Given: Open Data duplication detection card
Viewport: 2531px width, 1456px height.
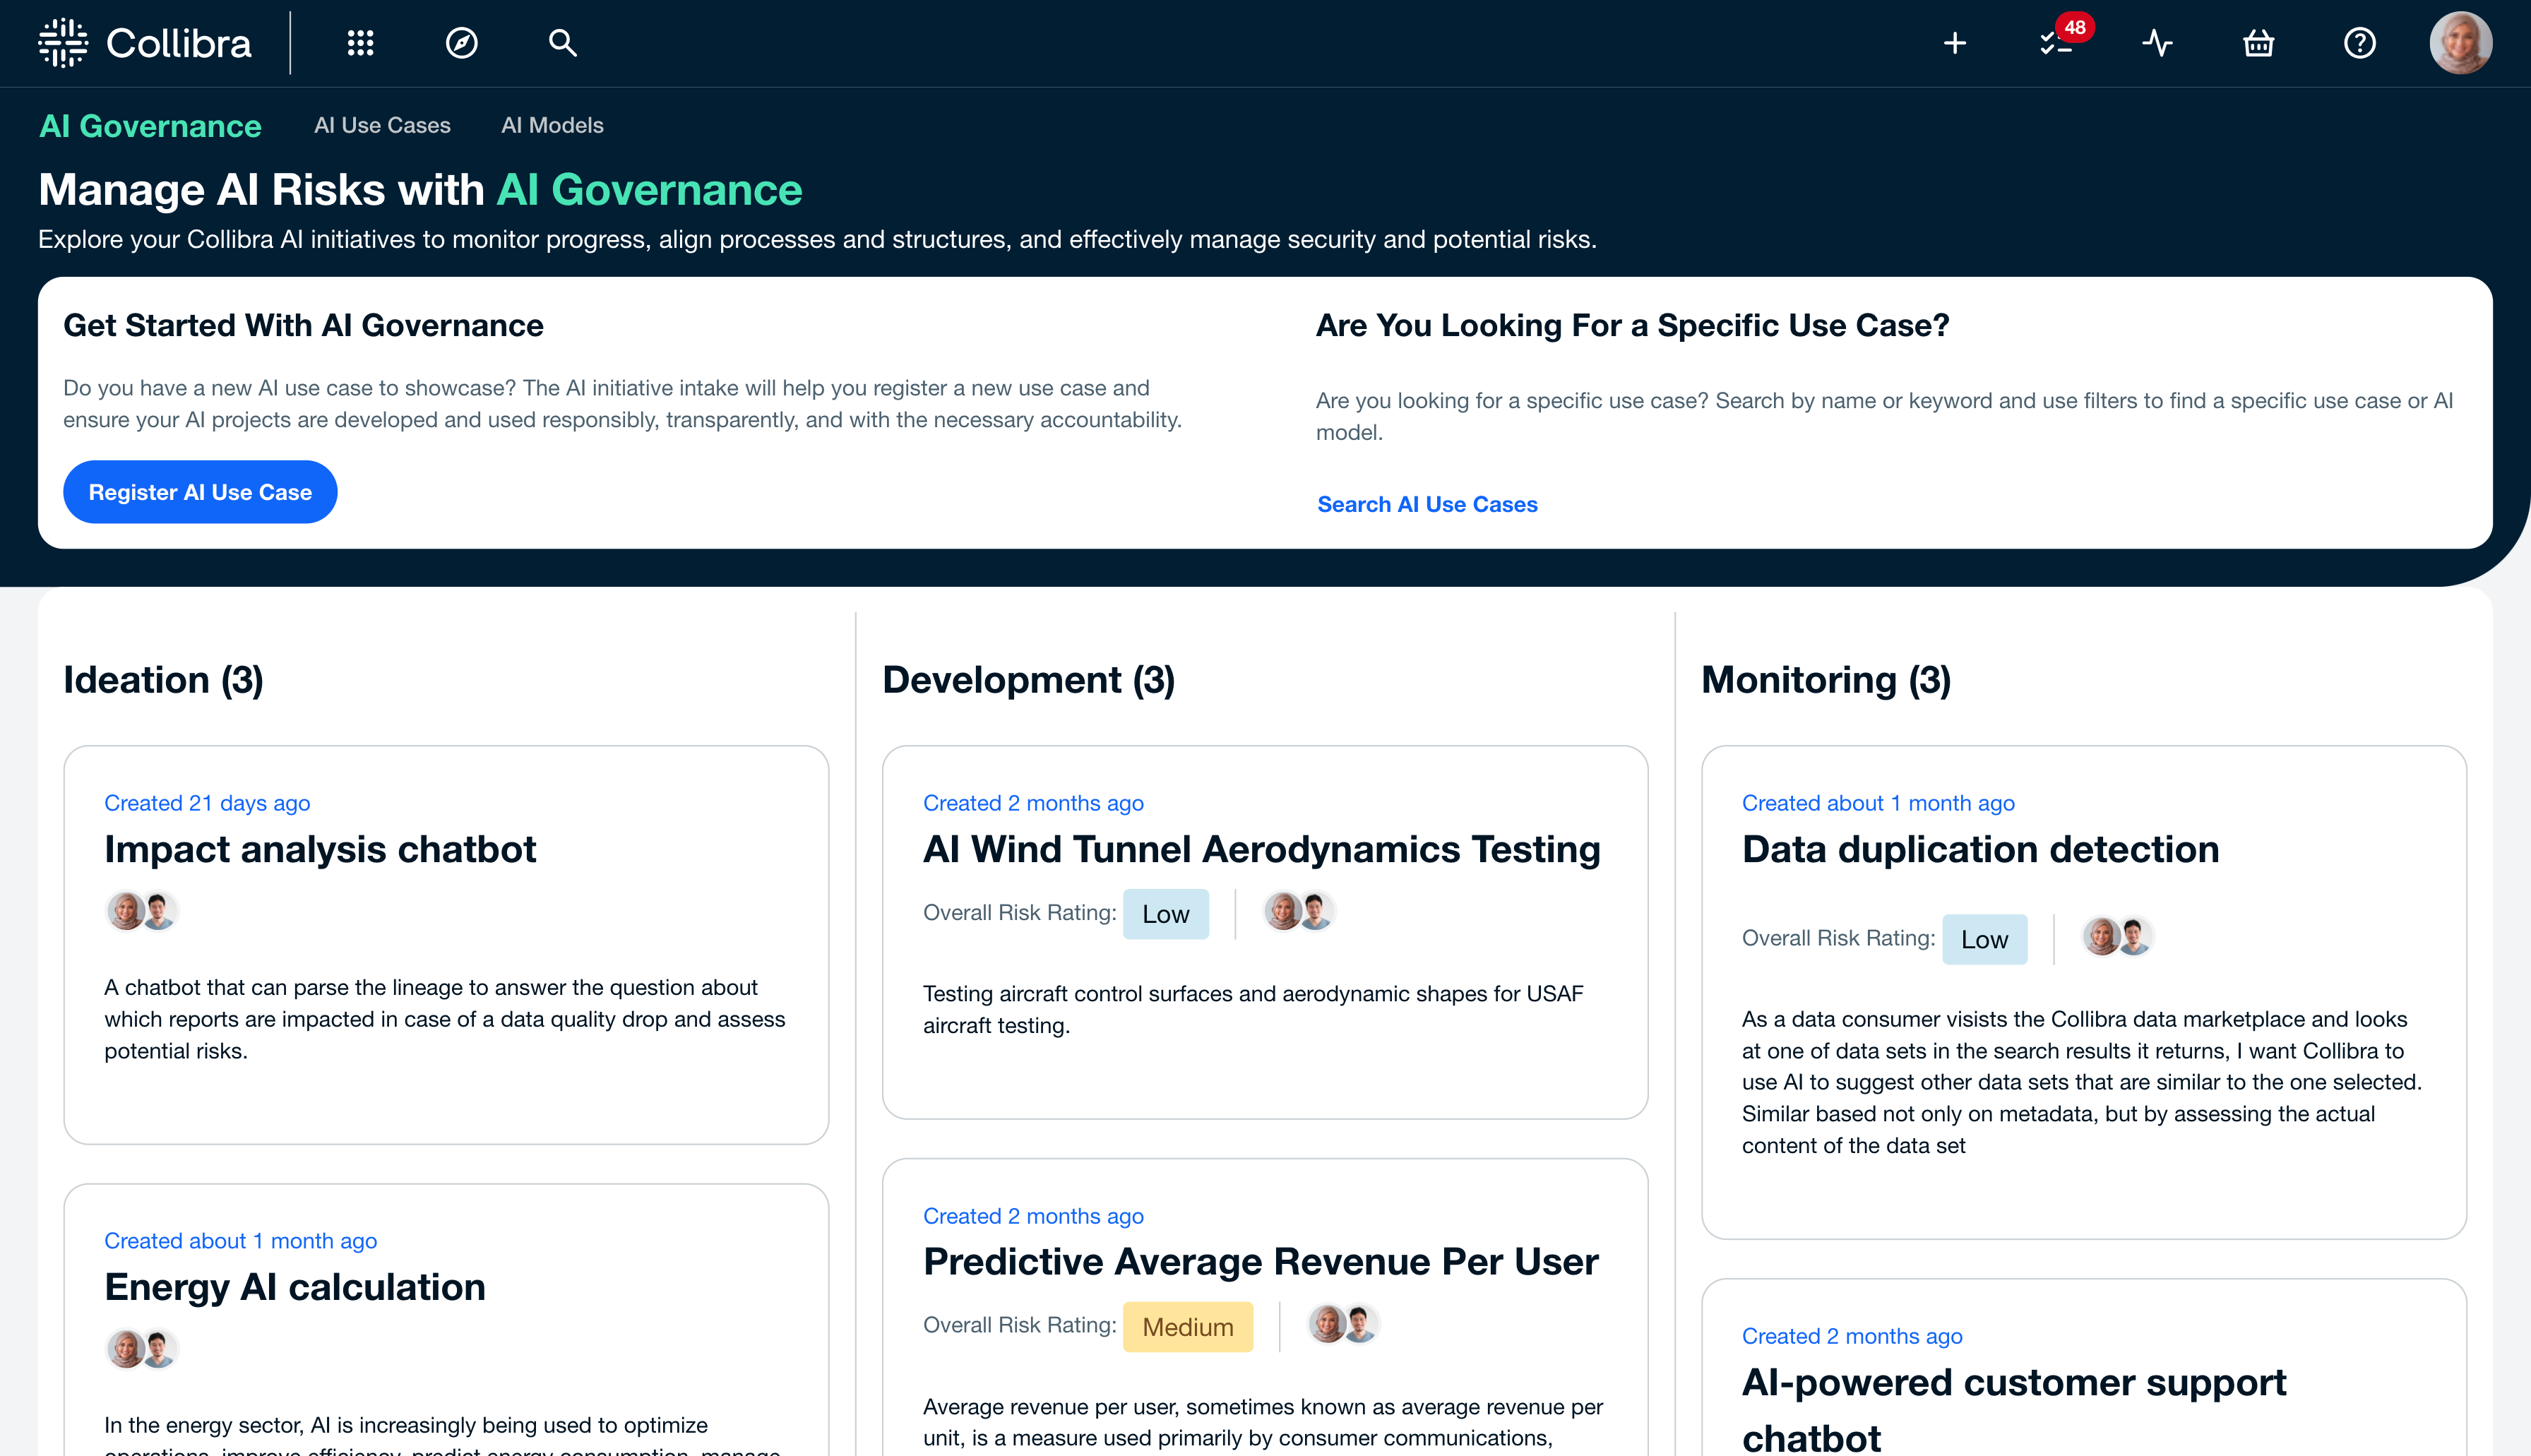Looking at the screenshot, I should [x=1980, y=849].
